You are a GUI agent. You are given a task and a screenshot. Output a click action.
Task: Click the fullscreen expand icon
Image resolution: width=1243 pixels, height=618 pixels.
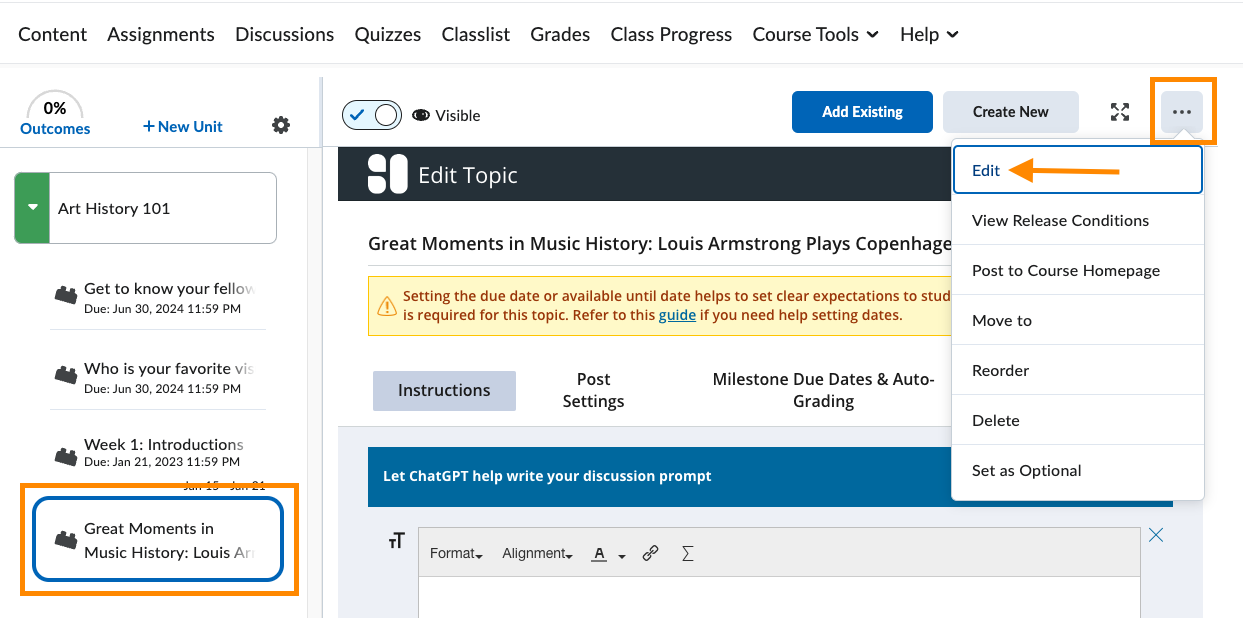tap(1120, 112)
